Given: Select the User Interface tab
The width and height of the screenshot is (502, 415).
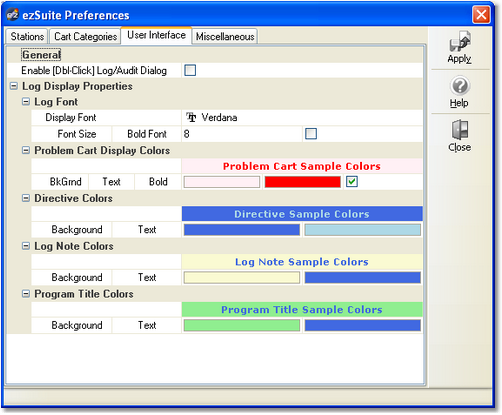Looking at the screenshot, I should coord(156,35).
